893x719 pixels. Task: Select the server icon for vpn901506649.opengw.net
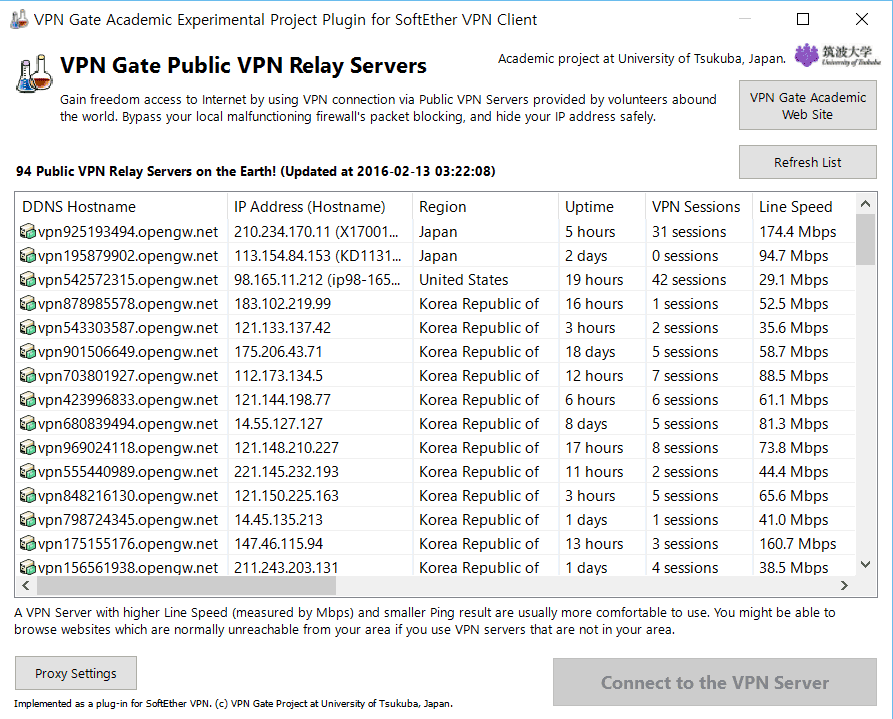point(28,352)
